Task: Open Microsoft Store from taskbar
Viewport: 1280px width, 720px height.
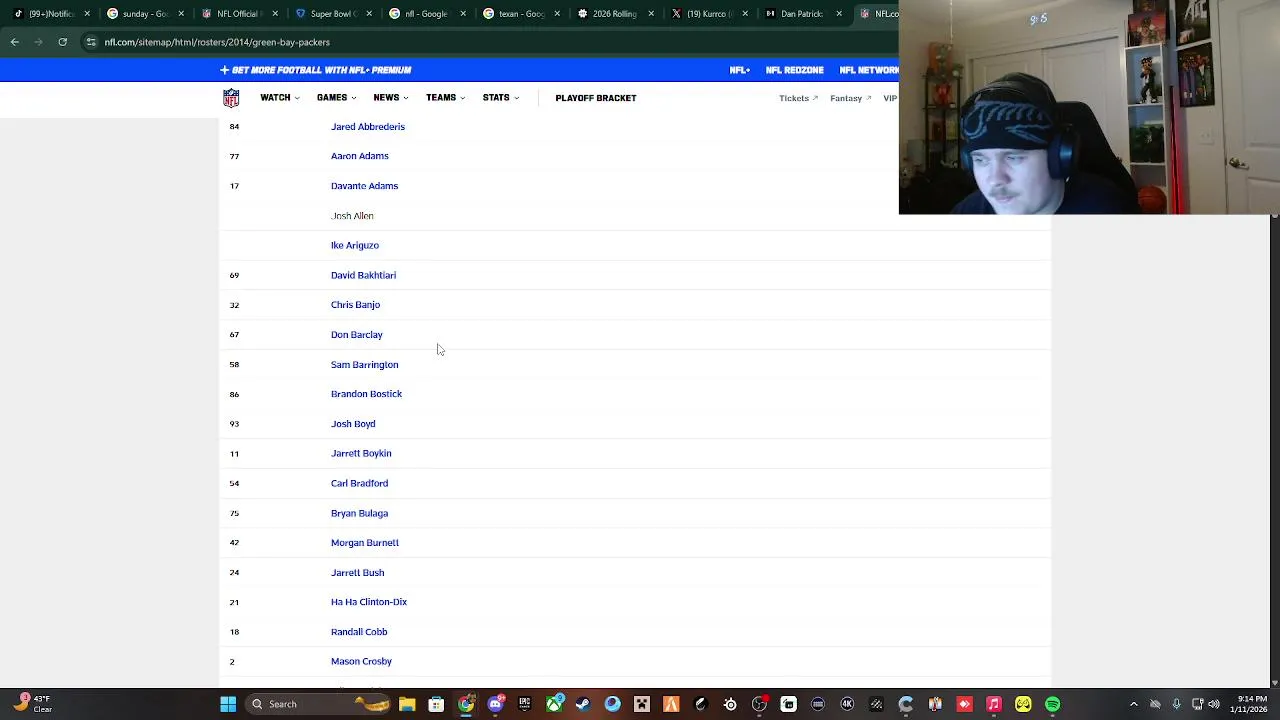Action: pos(436,704)
